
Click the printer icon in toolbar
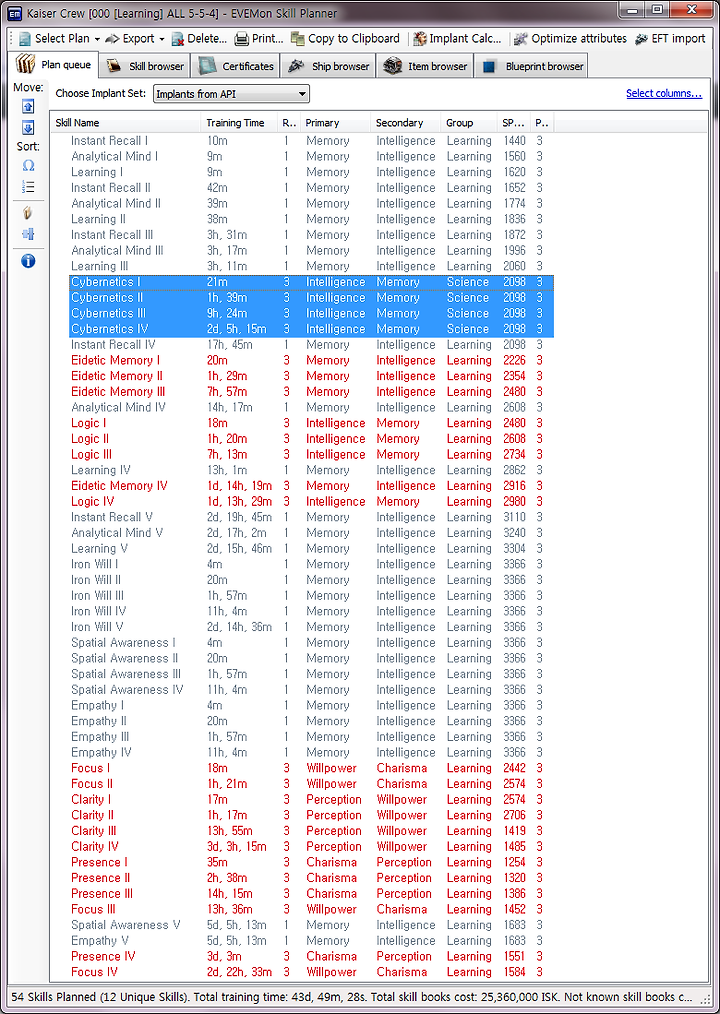[242, 39]
